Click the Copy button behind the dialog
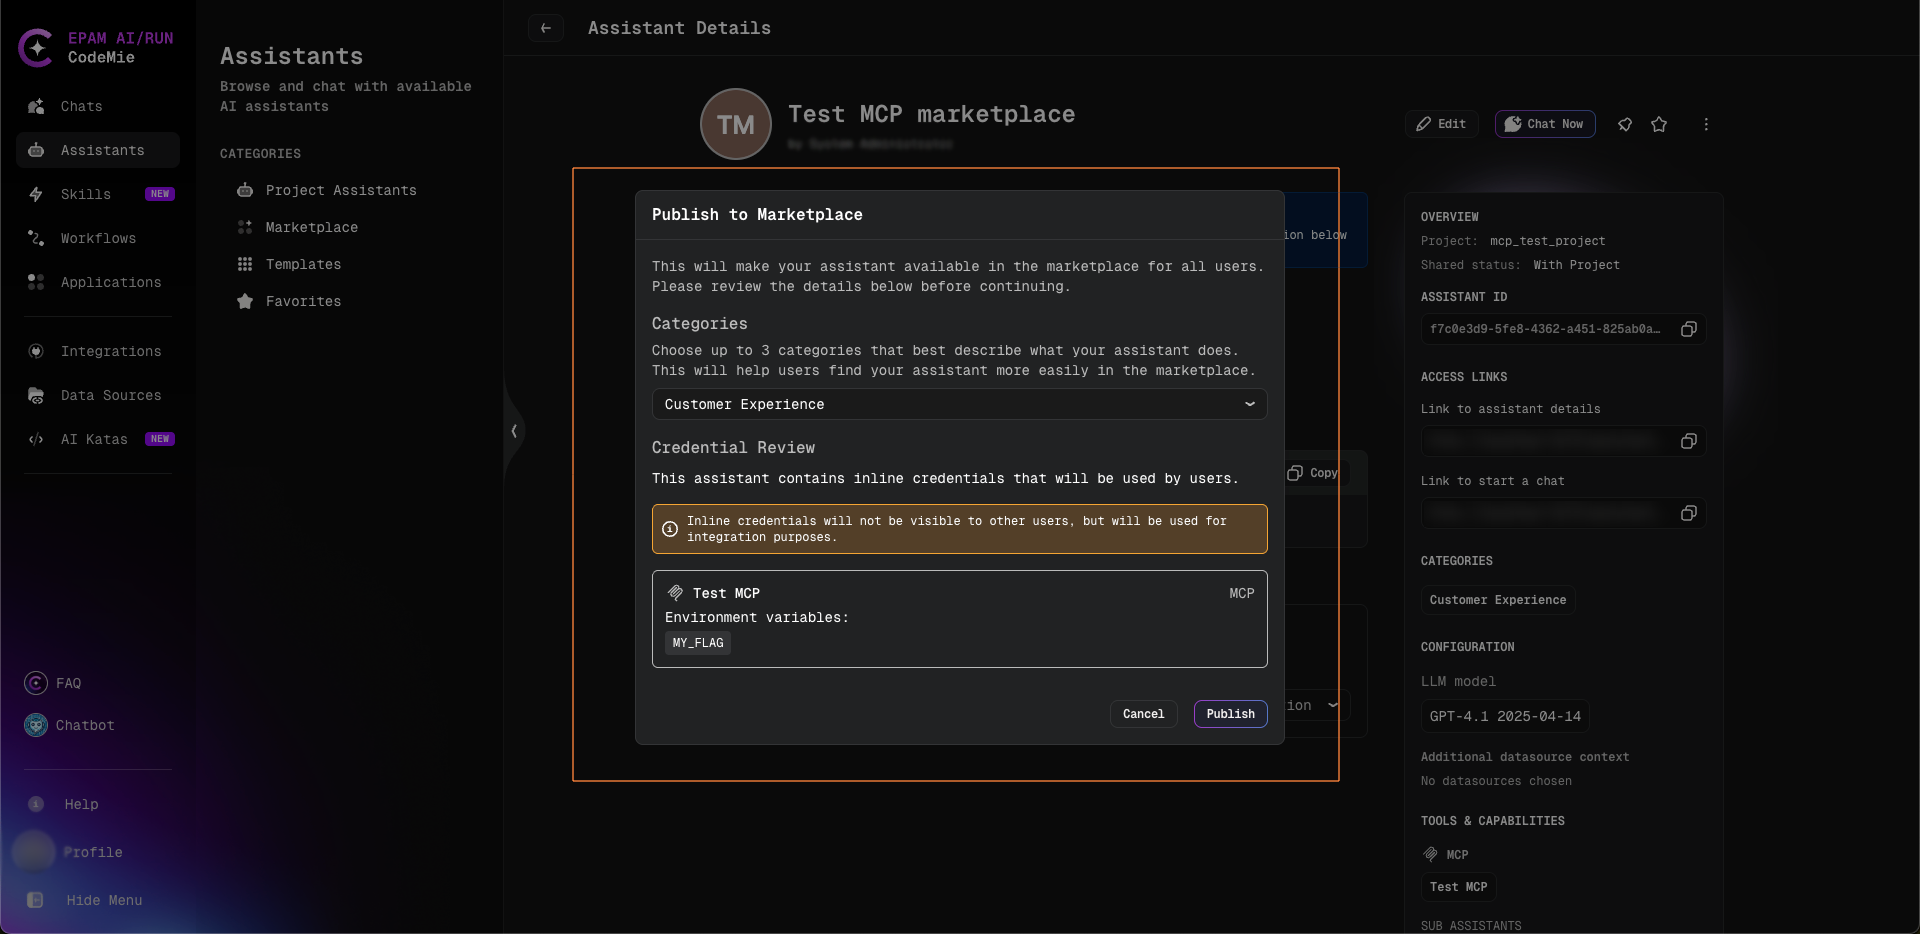This screenshot has height=934, width=1920. click(x=1313, y=473)
